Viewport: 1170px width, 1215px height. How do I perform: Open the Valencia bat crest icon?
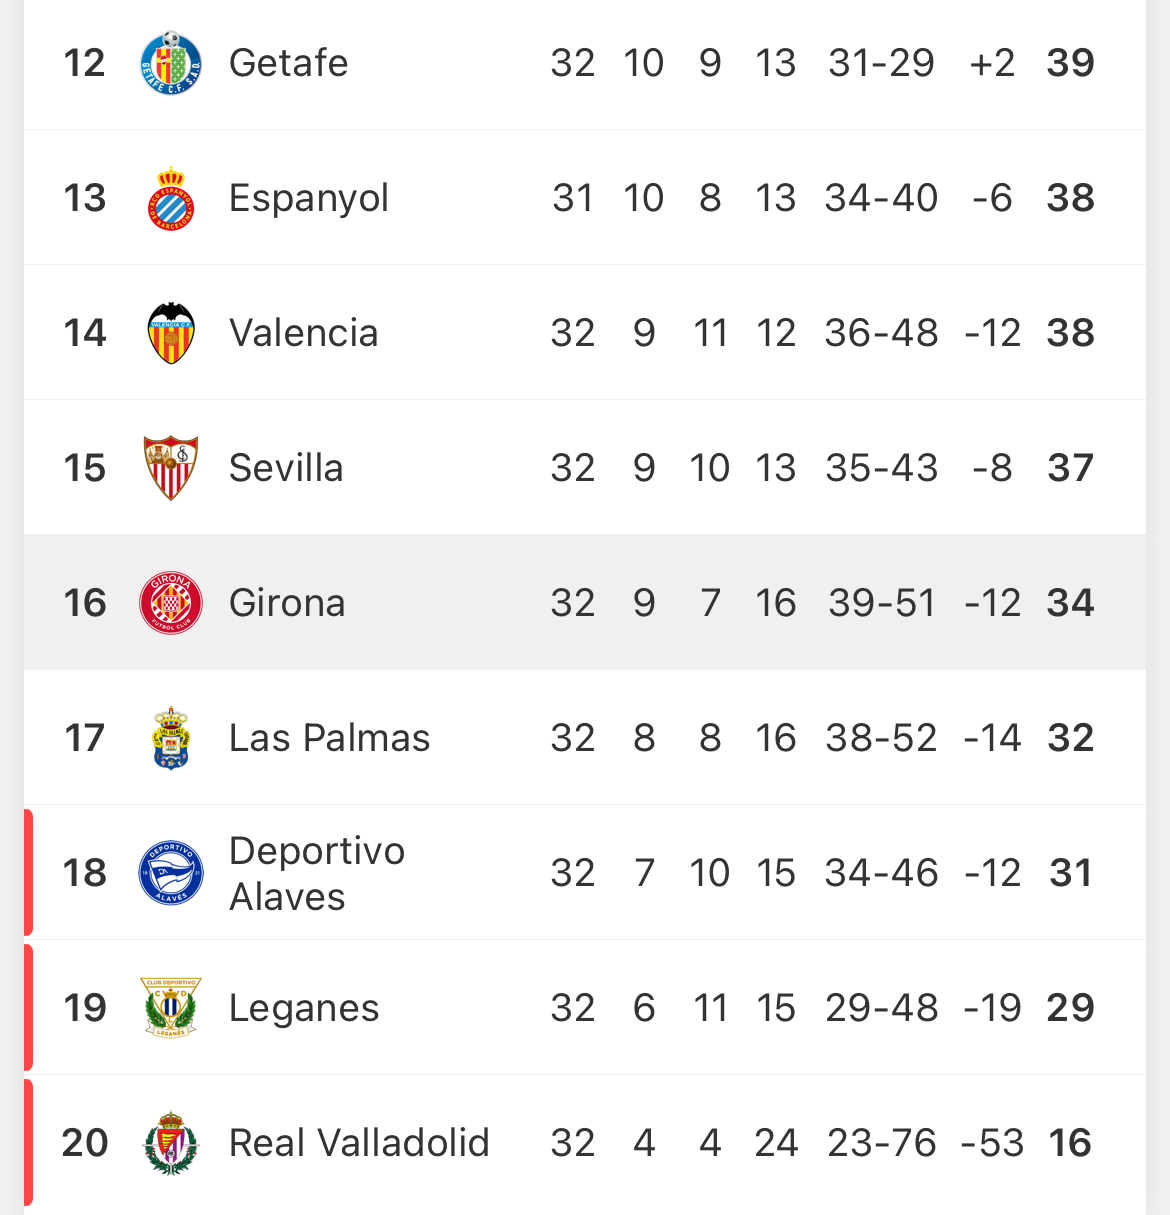click(171, 333)
